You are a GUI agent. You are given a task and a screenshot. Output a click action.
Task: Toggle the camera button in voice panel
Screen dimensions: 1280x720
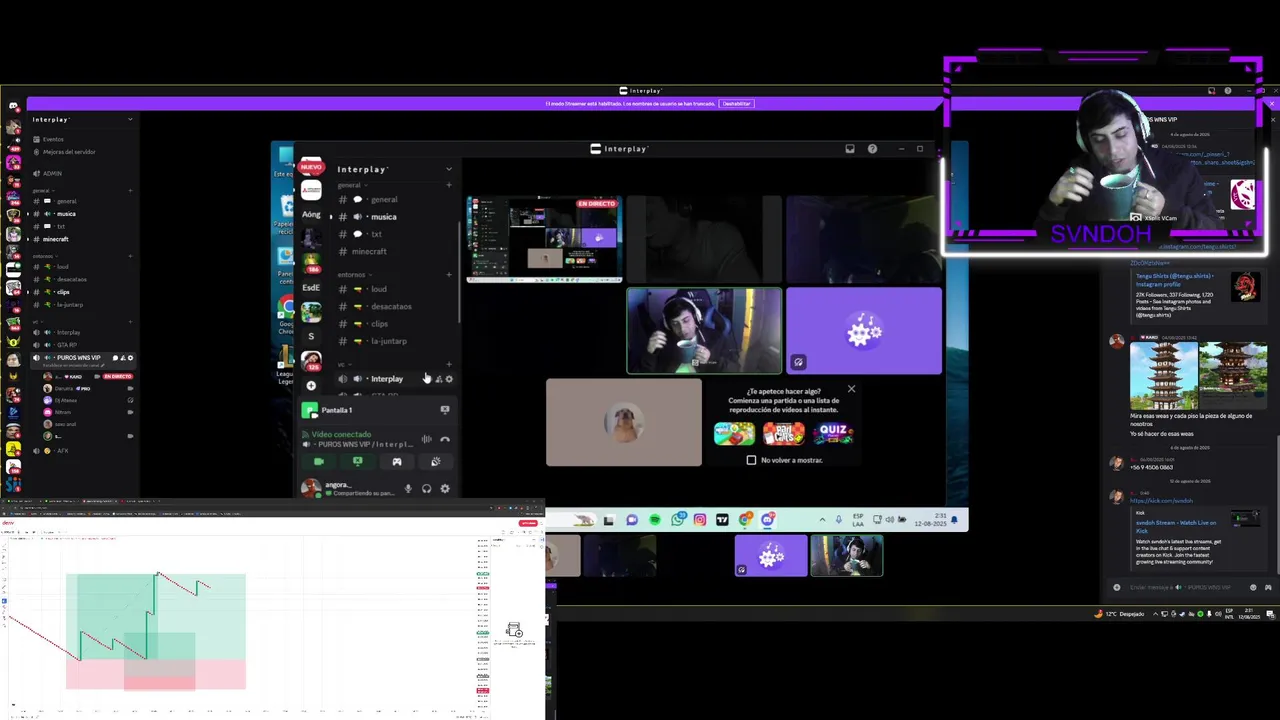319,462
